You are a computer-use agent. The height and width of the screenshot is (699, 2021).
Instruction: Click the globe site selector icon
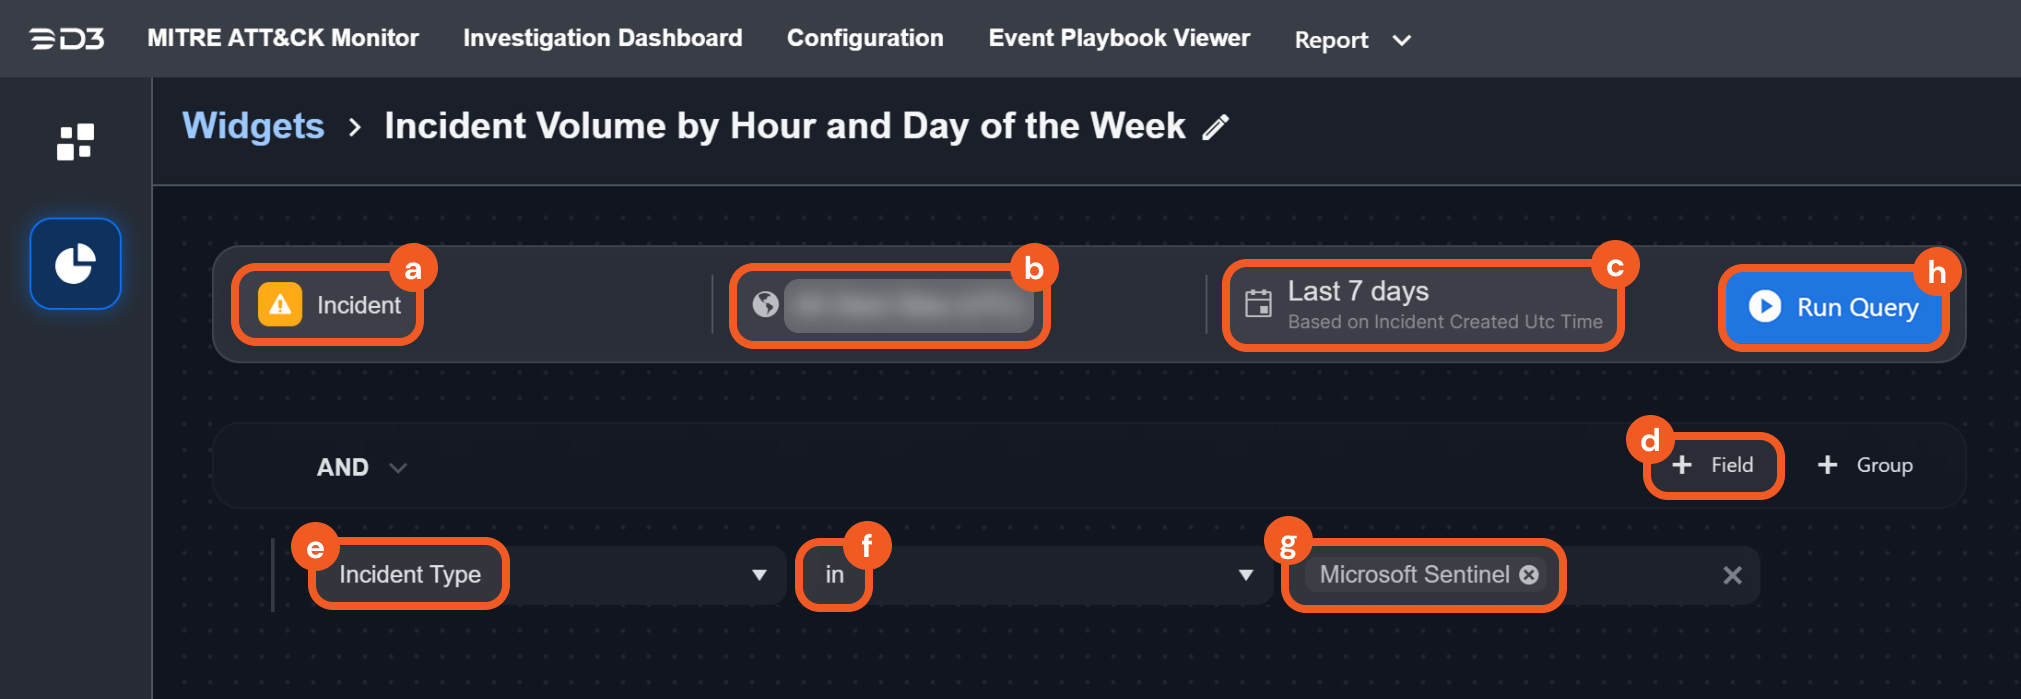[x=765, y=304]
